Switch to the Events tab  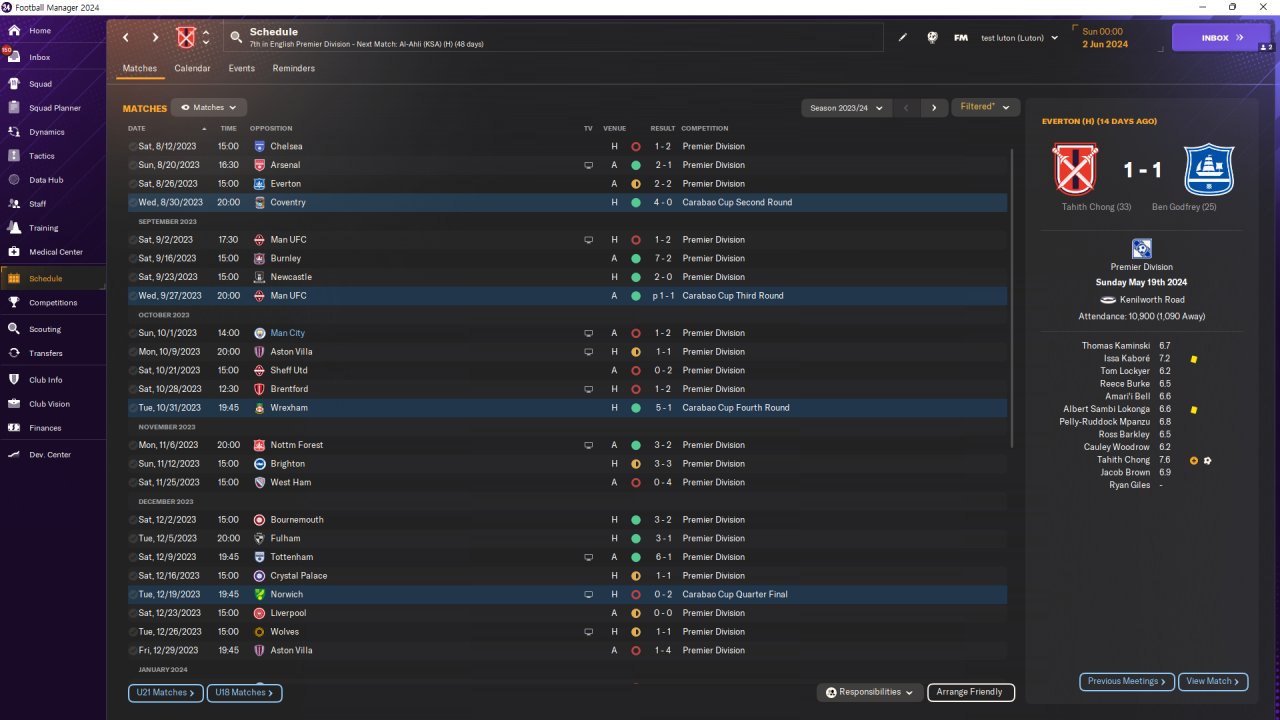[242, 68]
